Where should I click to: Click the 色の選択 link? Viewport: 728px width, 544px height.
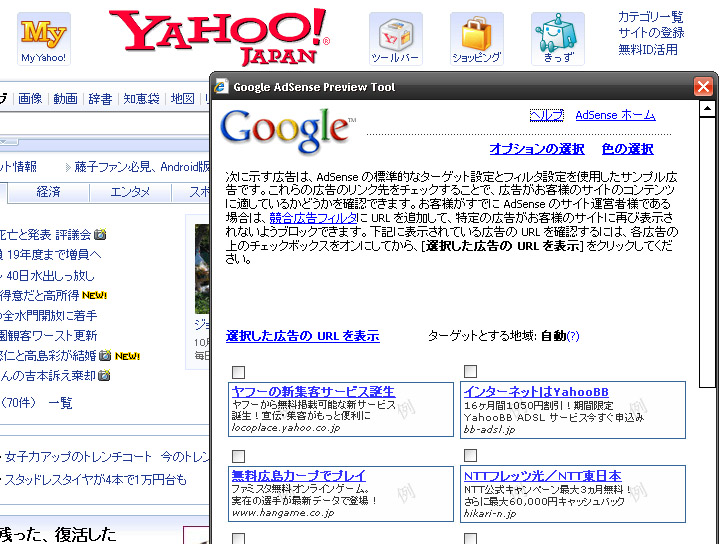click(628, 149)
